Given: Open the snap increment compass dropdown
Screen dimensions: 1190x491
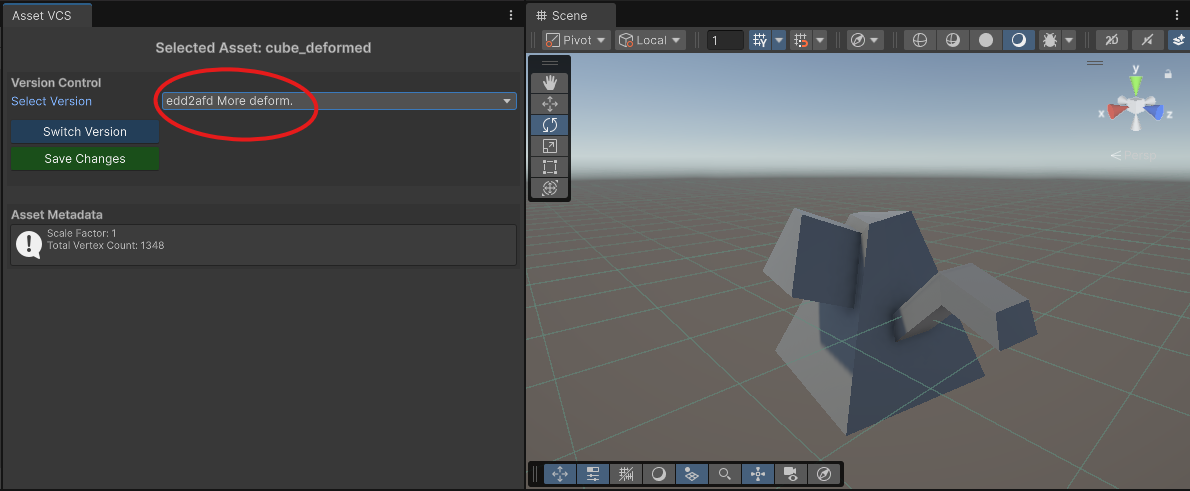Looking at the screenshot, I should 865,40.
